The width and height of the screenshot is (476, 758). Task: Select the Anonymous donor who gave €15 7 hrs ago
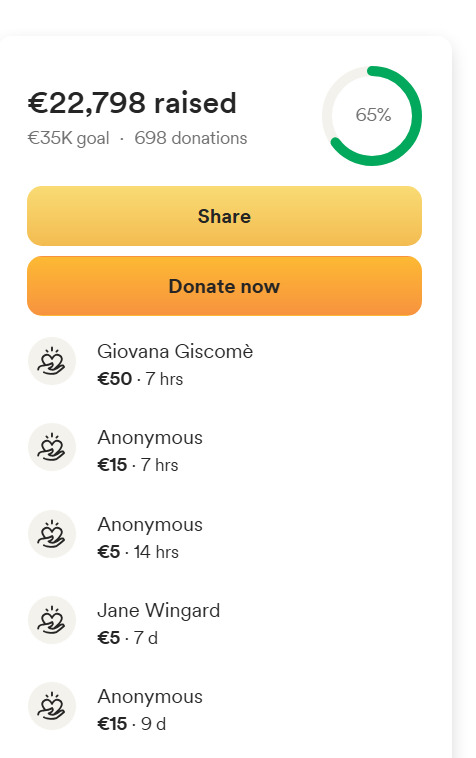[150, 438]
